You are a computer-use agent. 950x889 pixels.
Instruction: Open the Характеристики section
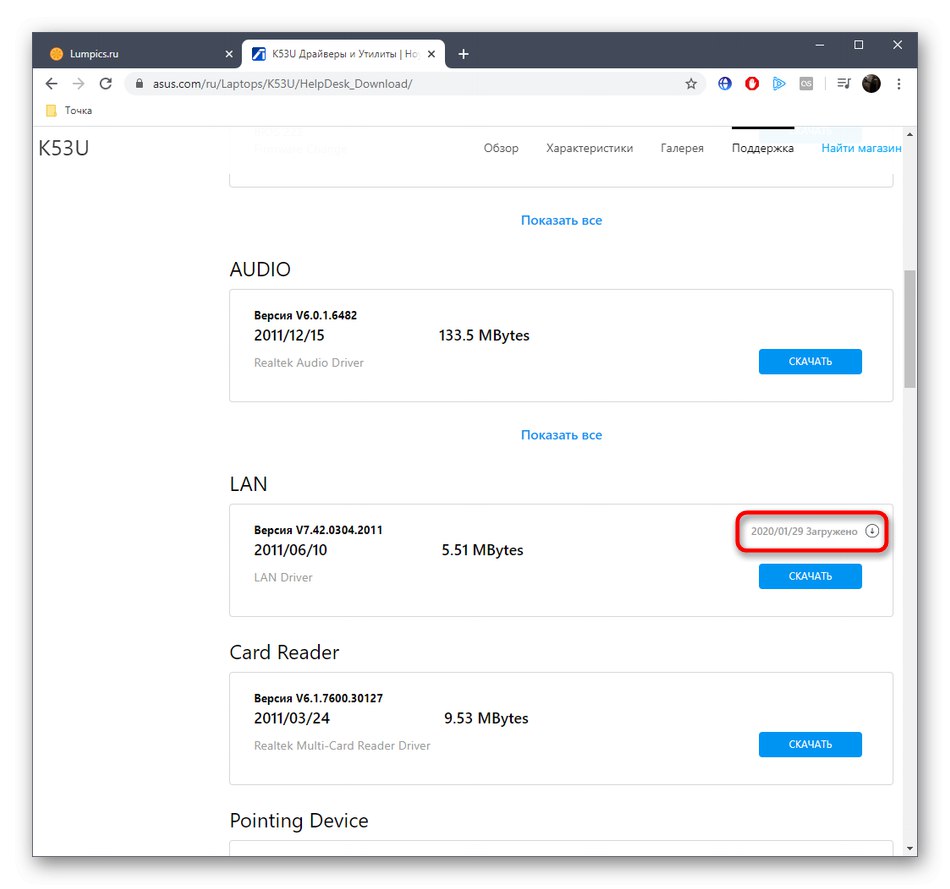[589, 148]
